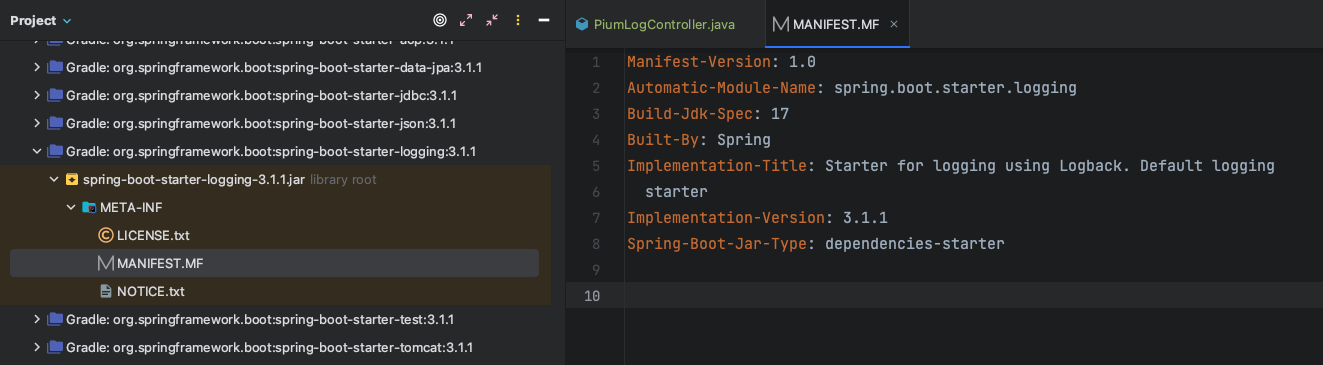
Task: Click jar archive icon of spring-boot-starter-logging-3.1.1.jar
Action: coord(72,180)
